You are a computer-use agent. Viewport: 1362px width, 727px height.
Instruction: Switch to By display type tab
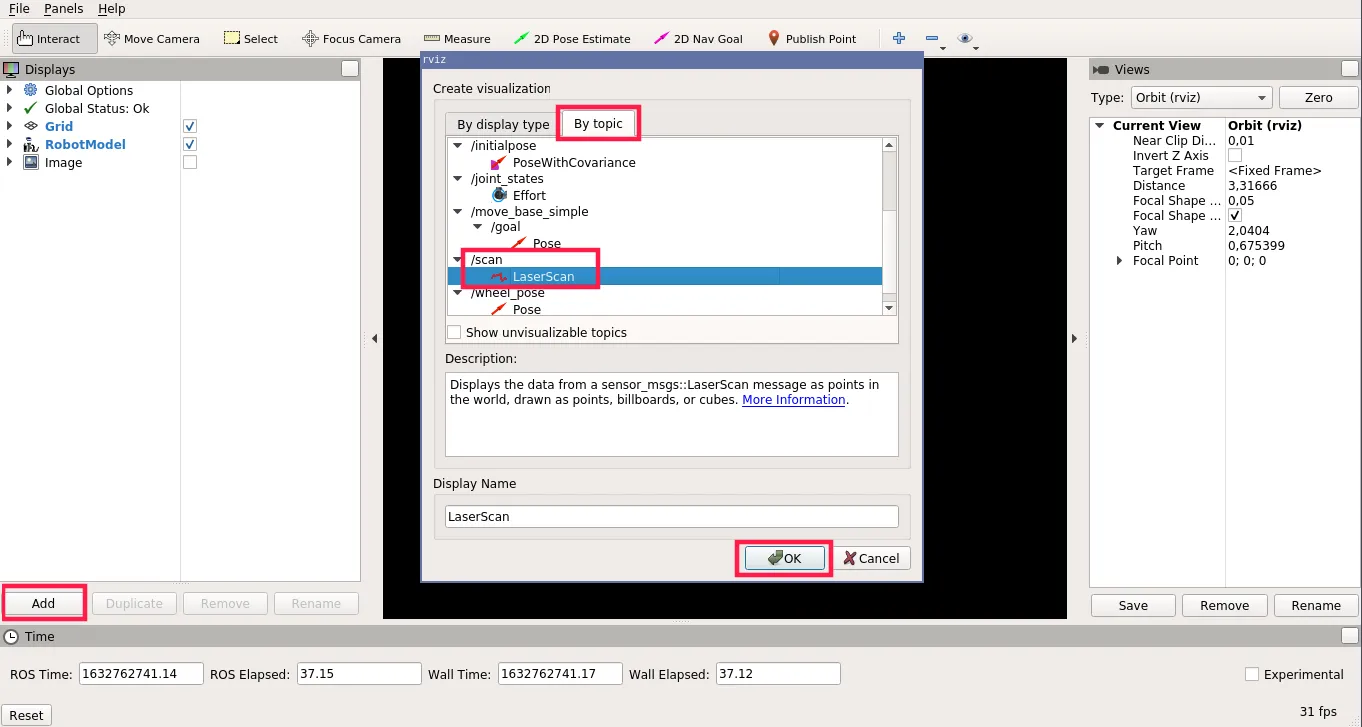[503, 124]
